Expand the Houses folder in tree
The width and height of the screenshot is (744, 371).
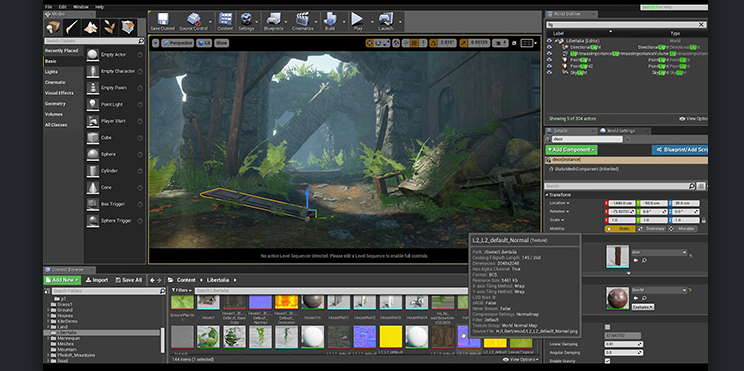point(48,315)
